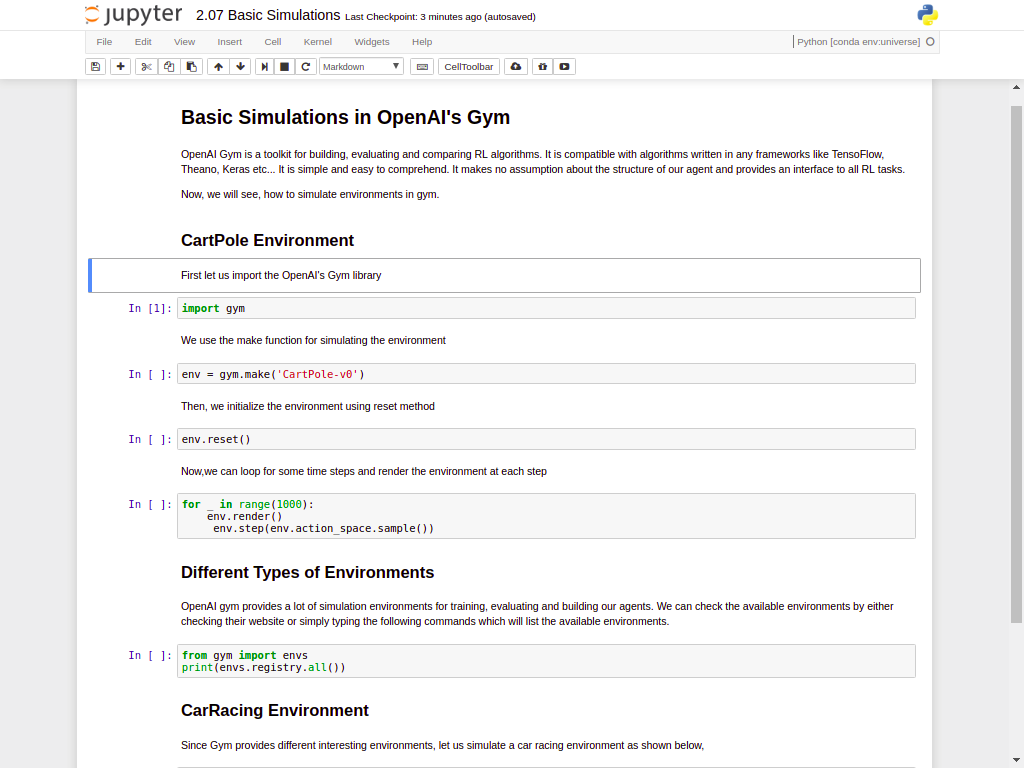The image size is (1024, 768).
Task: Run the current cell button
Action: [x=264, y=67]
